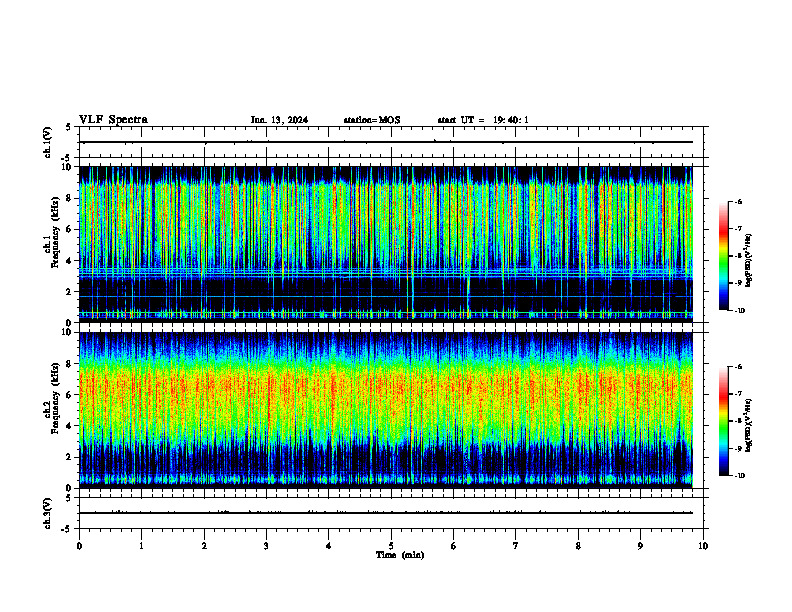Click the ch.1 spectrogram color bar
Image resolution: width=792 pixels, height=612 pixels.
tap(723, 256)
